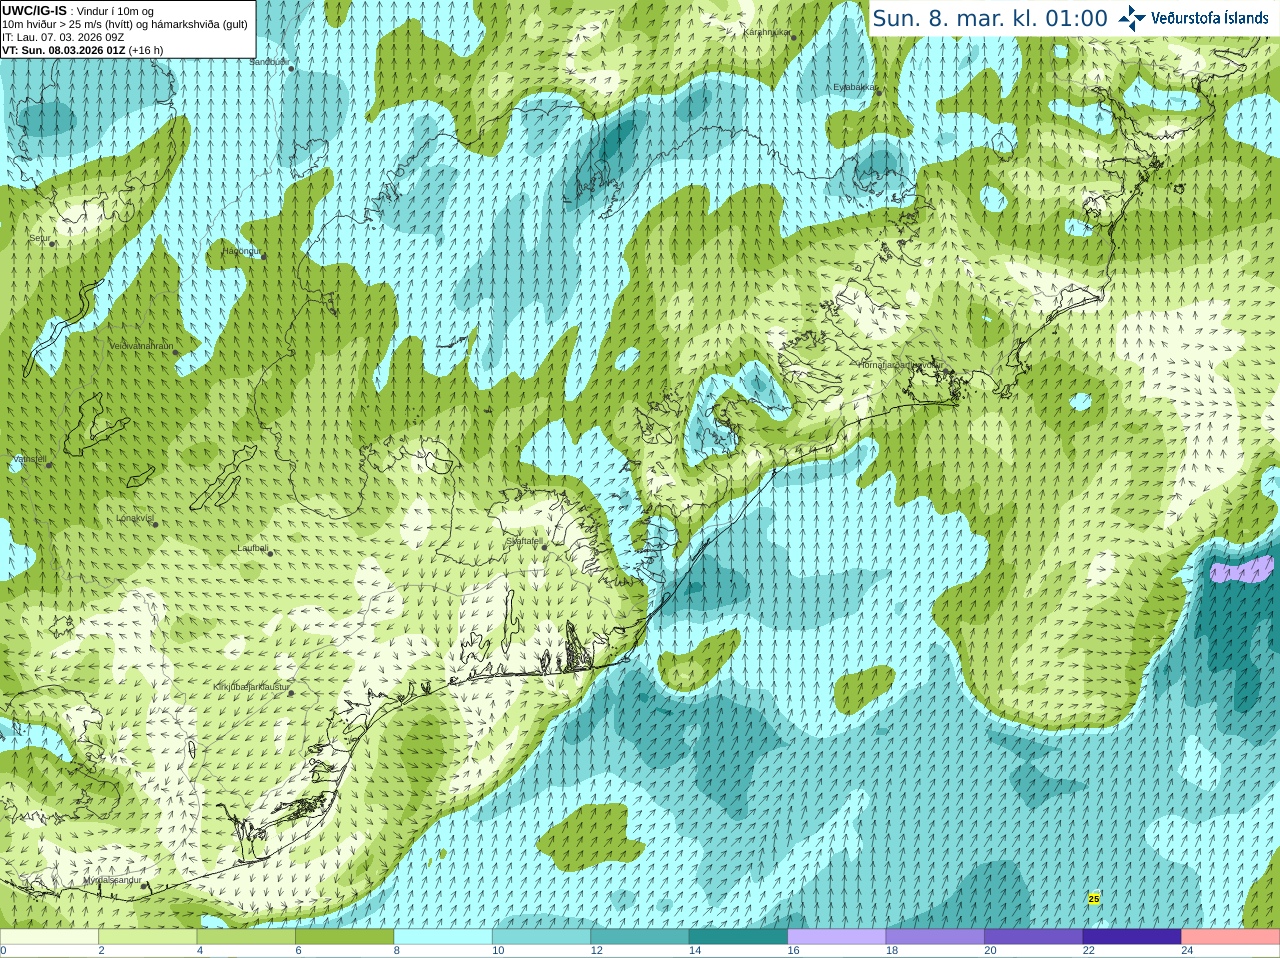This screenshot has height=958, width=1280.
Task: Click the Skaftafell station dot
Action: coord(544,547)
